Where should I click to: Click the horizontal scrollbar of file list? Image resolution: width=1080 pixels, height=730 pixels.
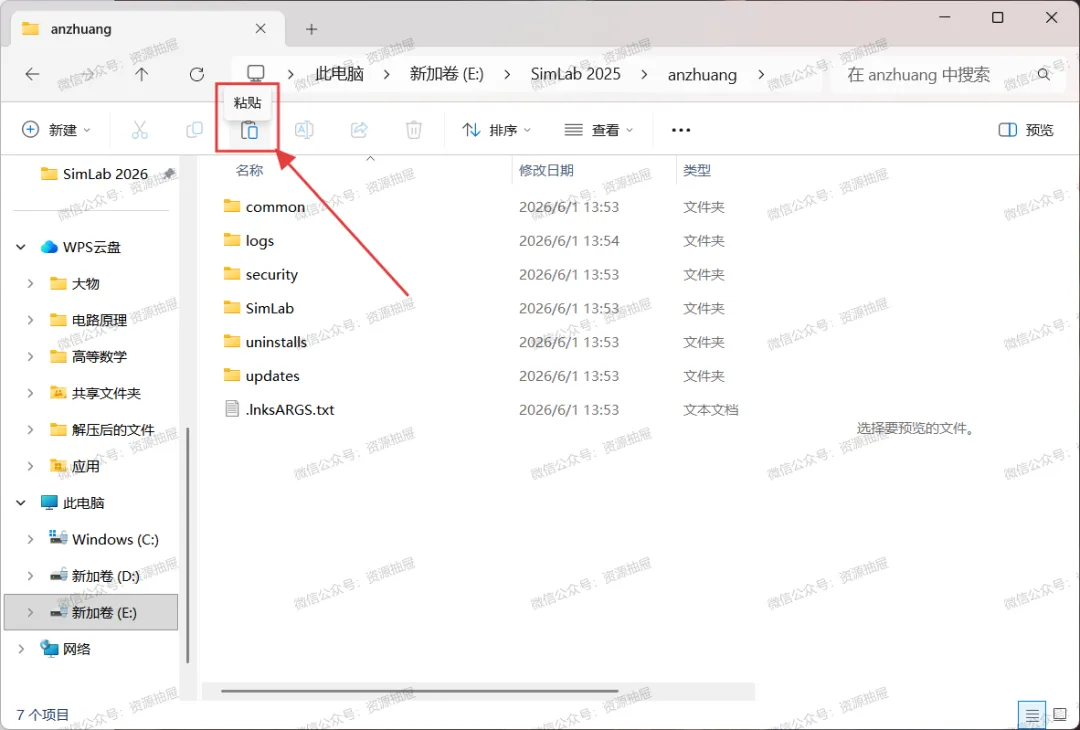[419, 691]
